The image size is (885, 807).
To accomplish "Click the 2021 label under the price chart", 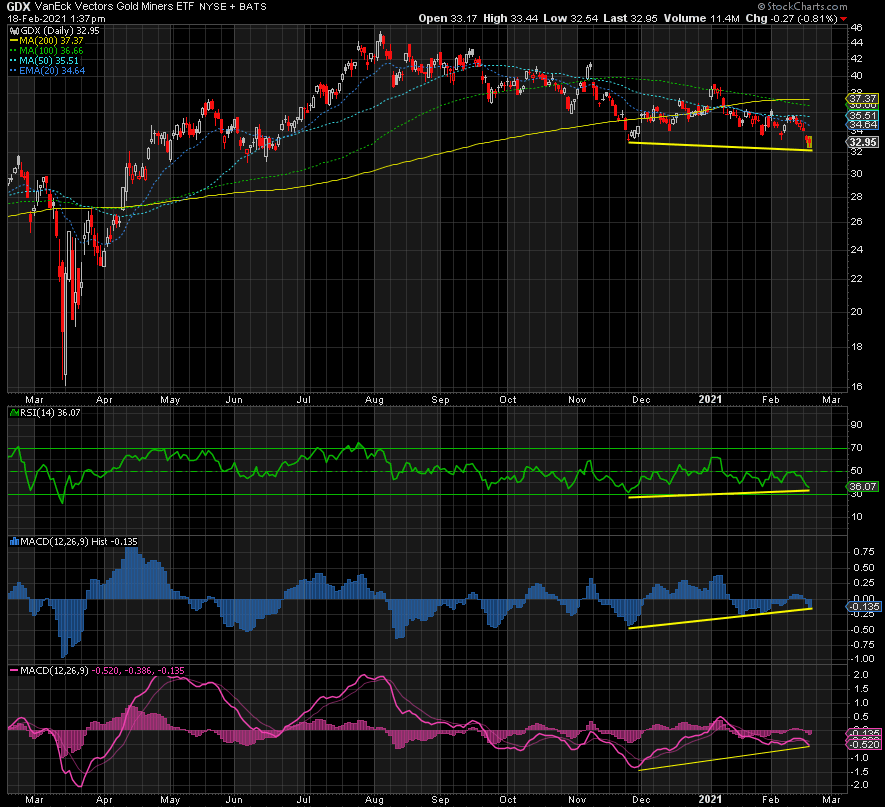I will point(710,400).
